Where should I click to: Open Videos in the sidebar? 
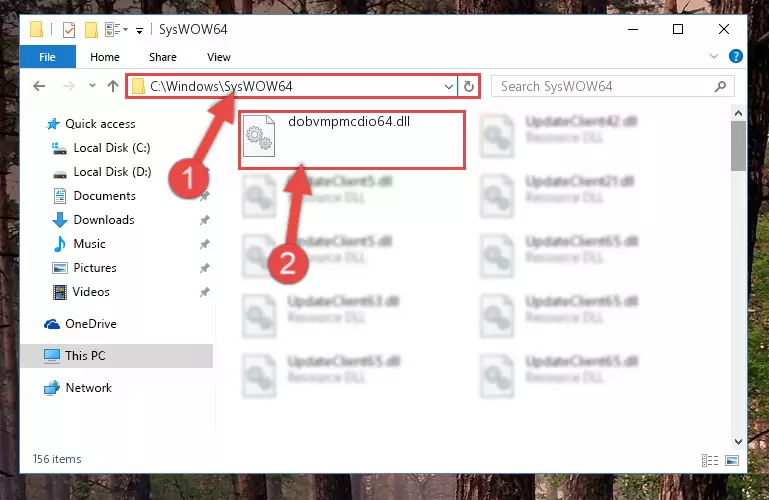click(91, 292)
